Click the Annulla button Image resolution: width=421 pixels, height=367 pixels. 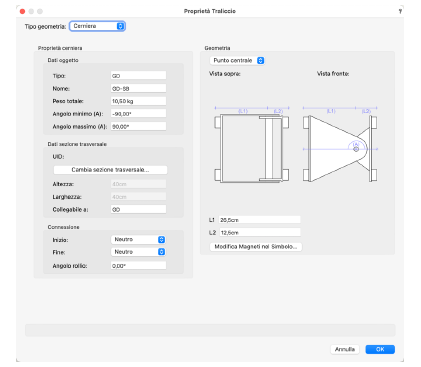coord(345,349)
